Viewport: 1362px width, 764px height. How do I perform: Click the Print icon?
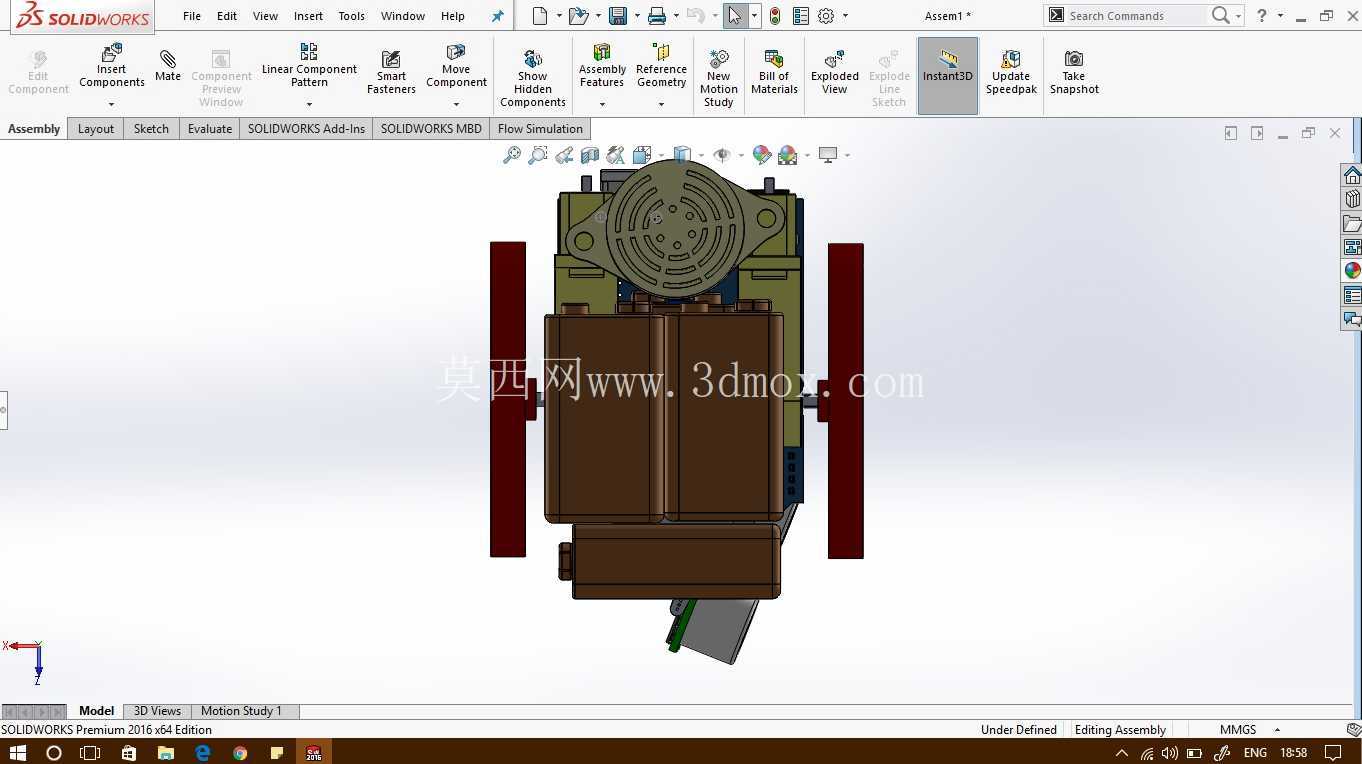click(657, 16)
